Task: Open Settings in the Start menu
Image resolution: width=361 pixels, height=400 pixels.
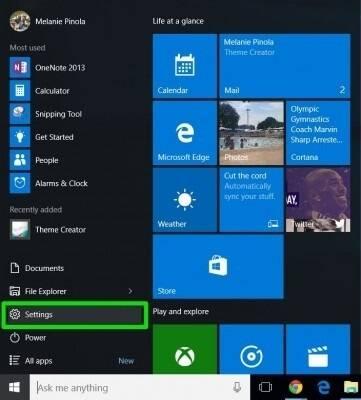Action: [74, 314]
